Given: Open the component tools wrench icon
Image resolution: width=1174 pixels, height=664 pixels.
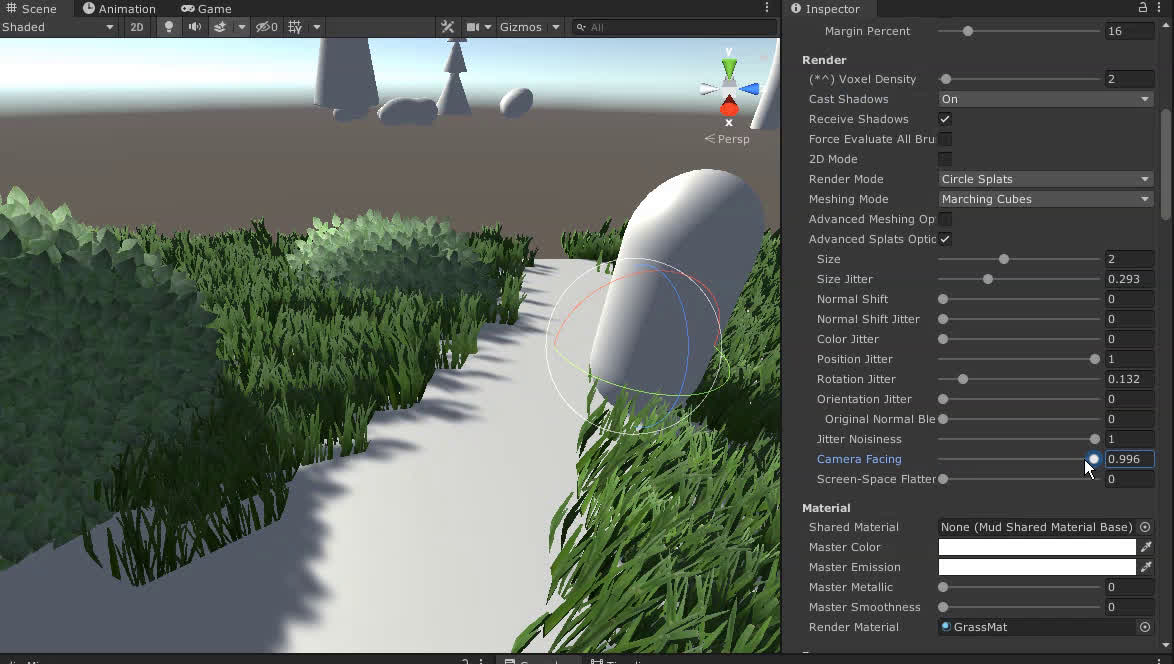Looking at the screenshot, I should [448, 27].
